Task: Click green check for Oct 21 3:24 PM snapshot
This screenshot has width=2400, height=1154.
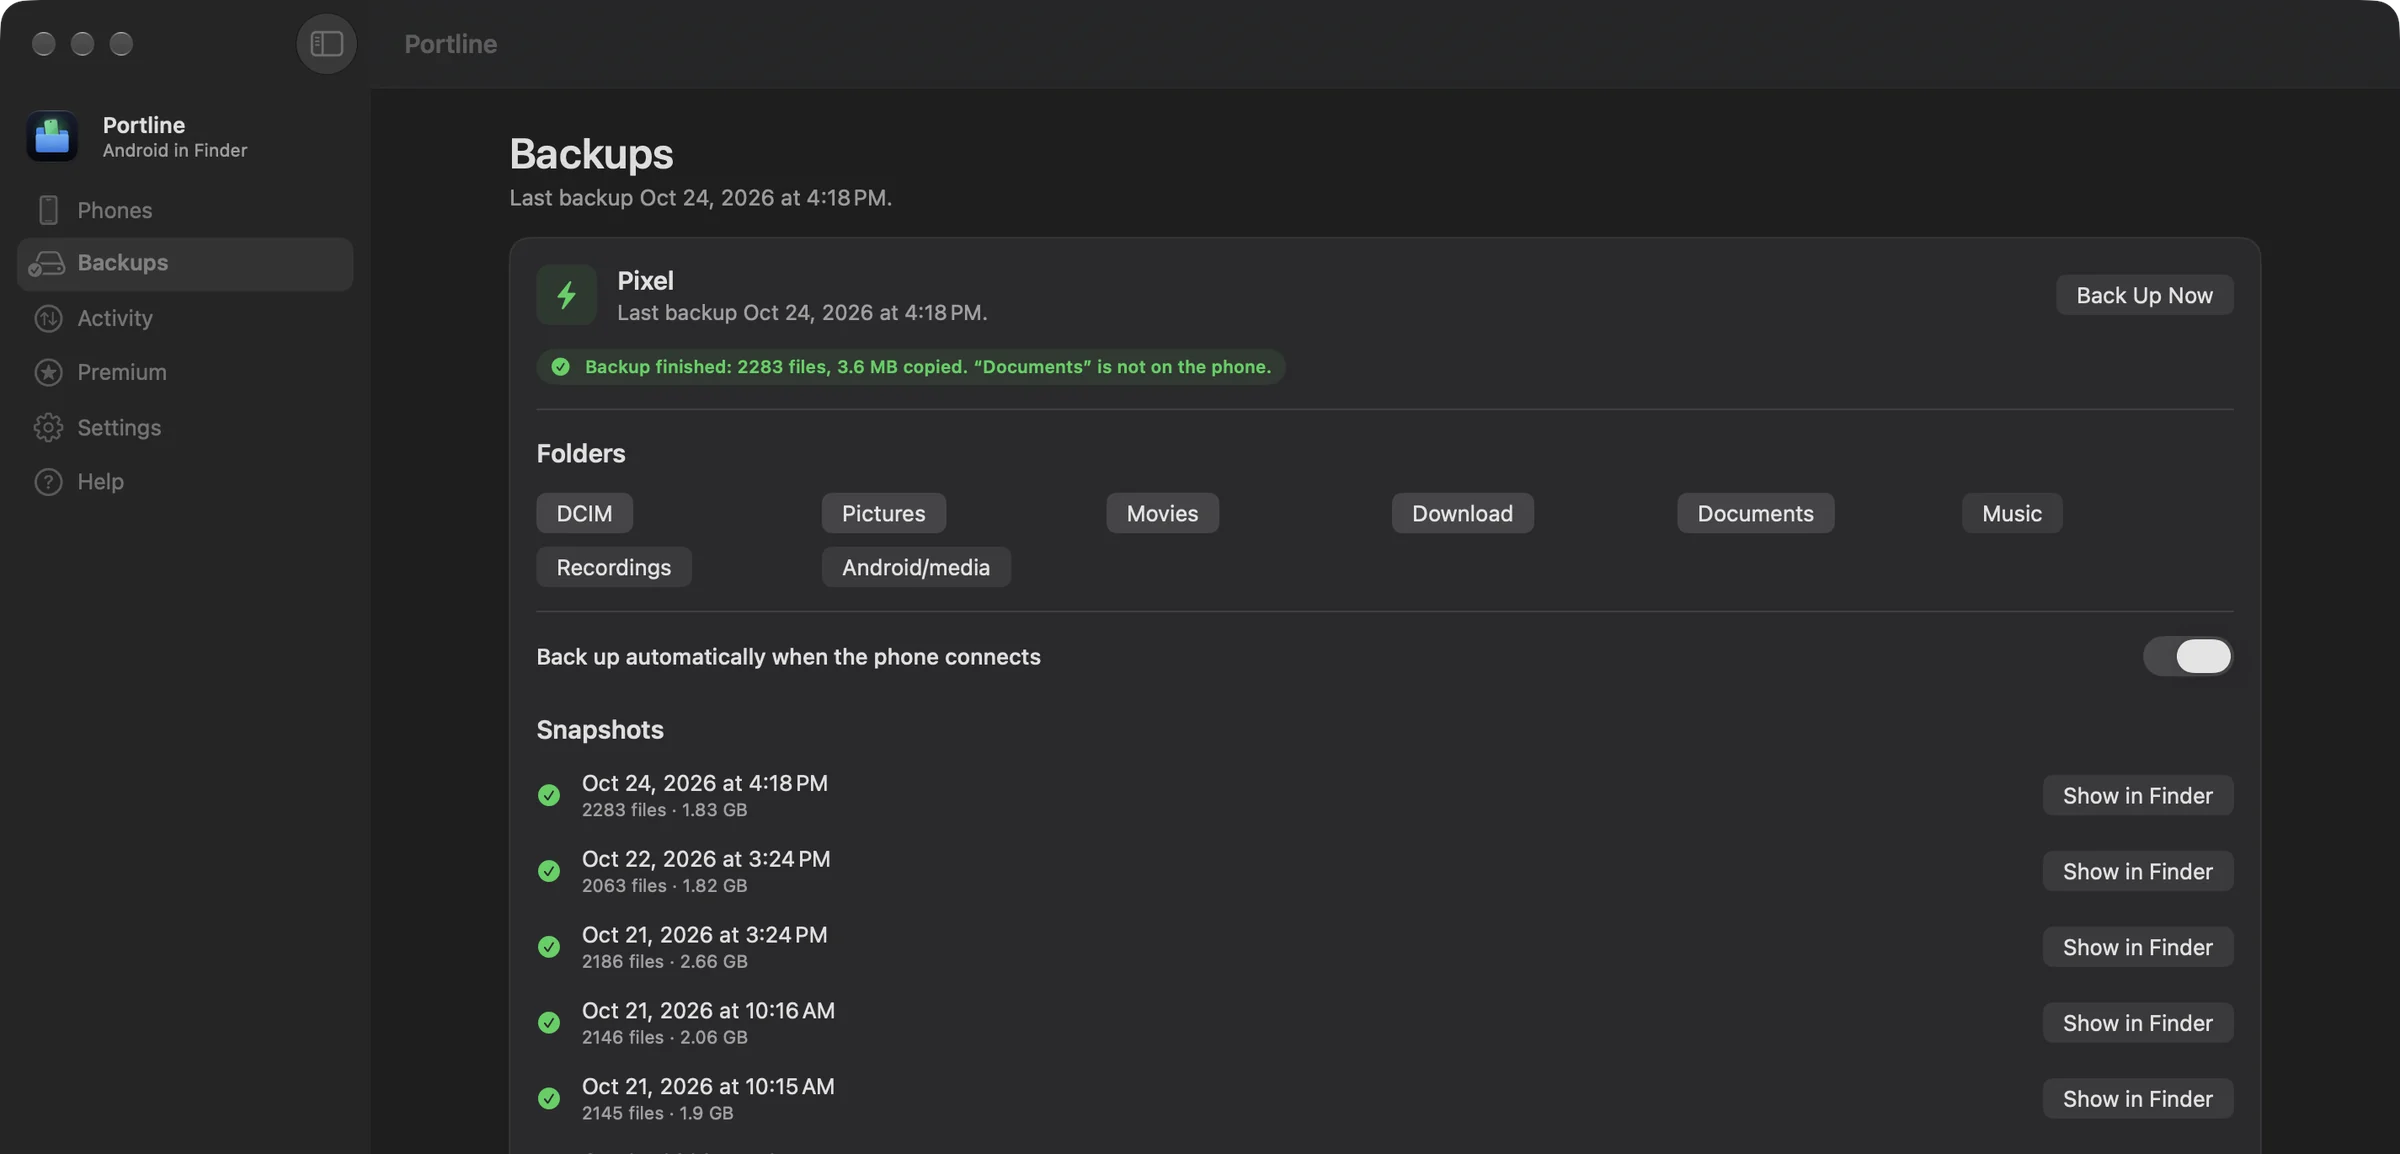Action: pyautogui.click(x=548, y=947)
